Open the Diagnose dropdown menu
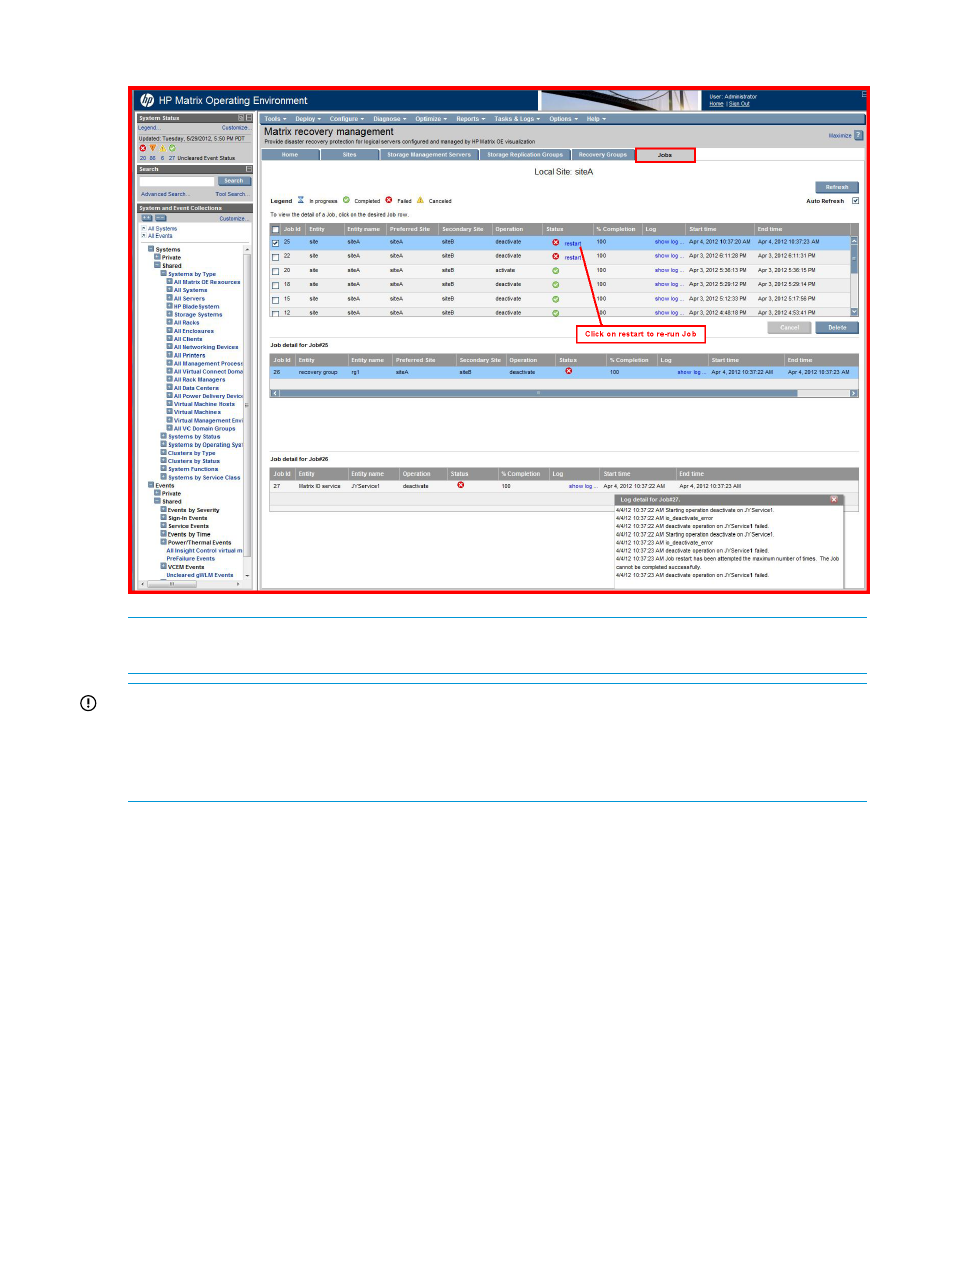This screenshot has width=954, height=1270. click(390, 119)
